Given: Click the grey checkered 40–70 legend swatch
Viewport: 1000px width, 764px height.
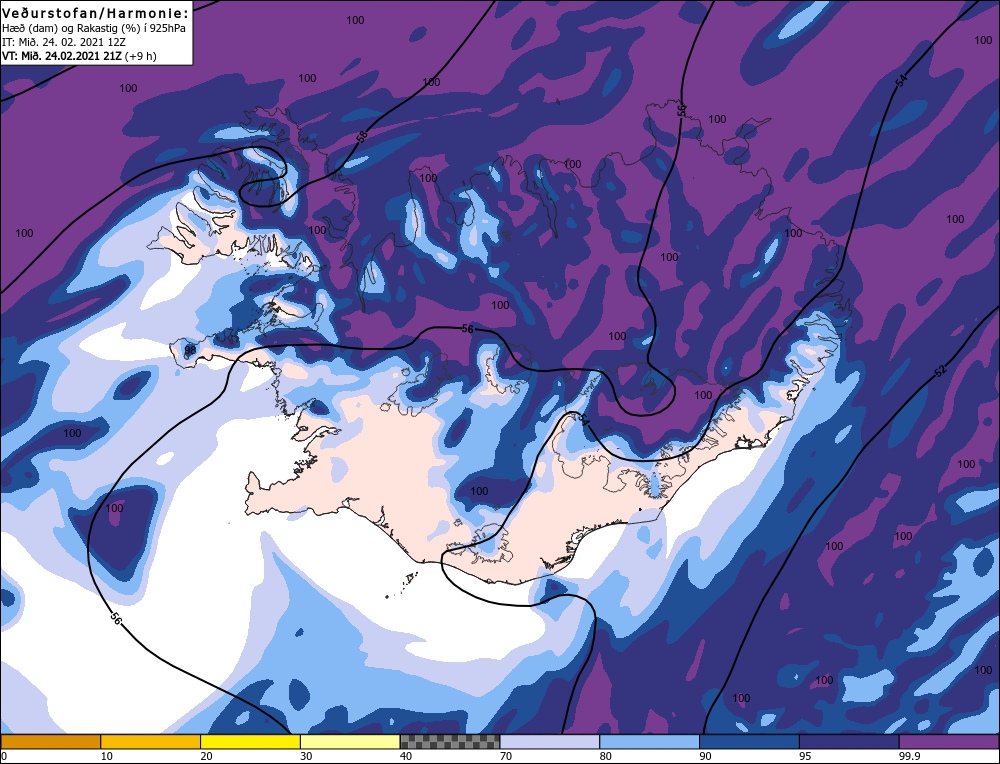Looking at the screenshot, I should (450, 742).
